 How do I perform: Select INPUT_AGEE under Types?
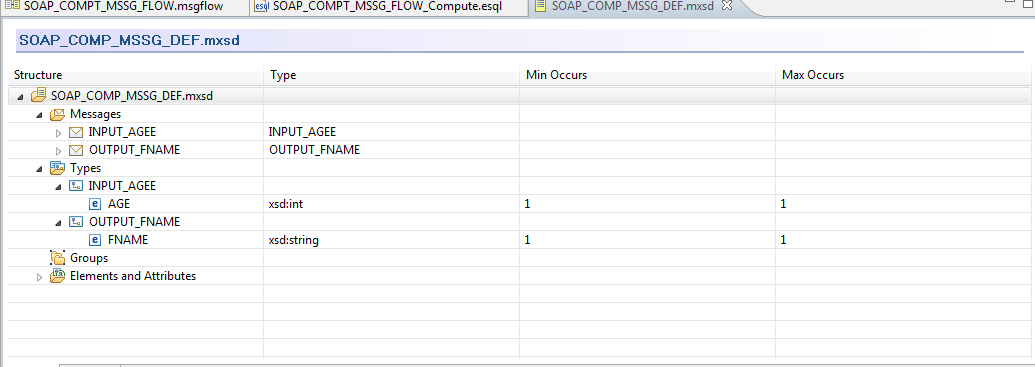[x=122, y=186]
